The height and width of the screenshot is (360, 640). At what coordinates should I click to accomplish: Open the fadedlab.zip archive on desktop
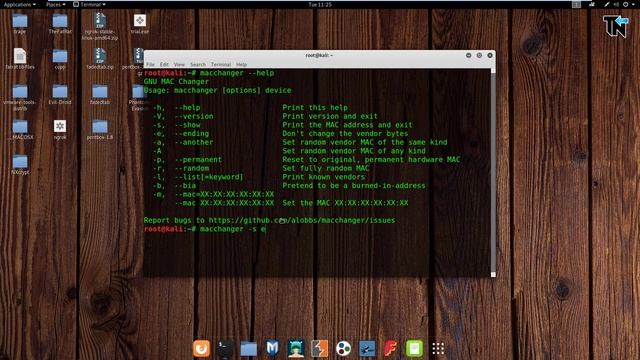click(x=100, y=59)
